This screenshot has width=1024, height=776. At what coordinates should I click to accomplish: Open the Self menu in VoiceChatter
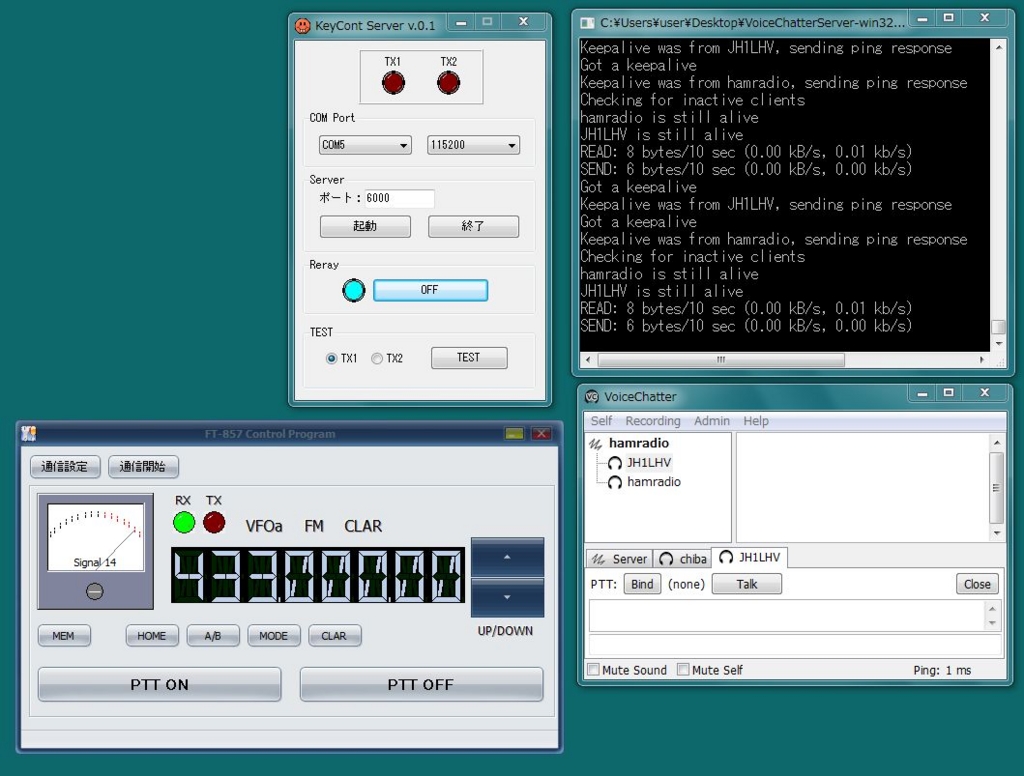pos(601,421)
